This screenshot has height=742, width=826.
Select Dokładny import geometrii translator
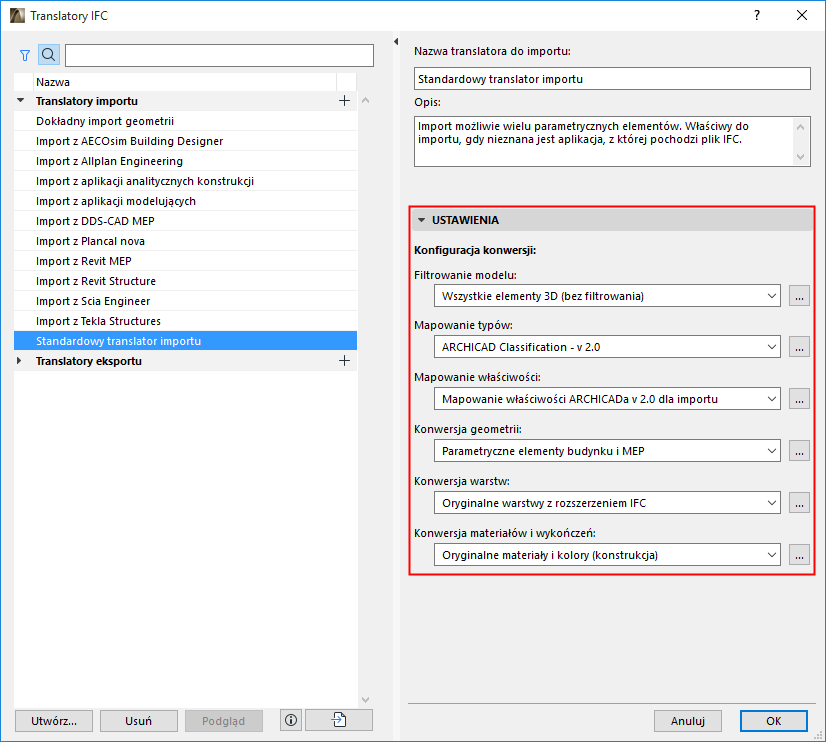click(185, 121)
